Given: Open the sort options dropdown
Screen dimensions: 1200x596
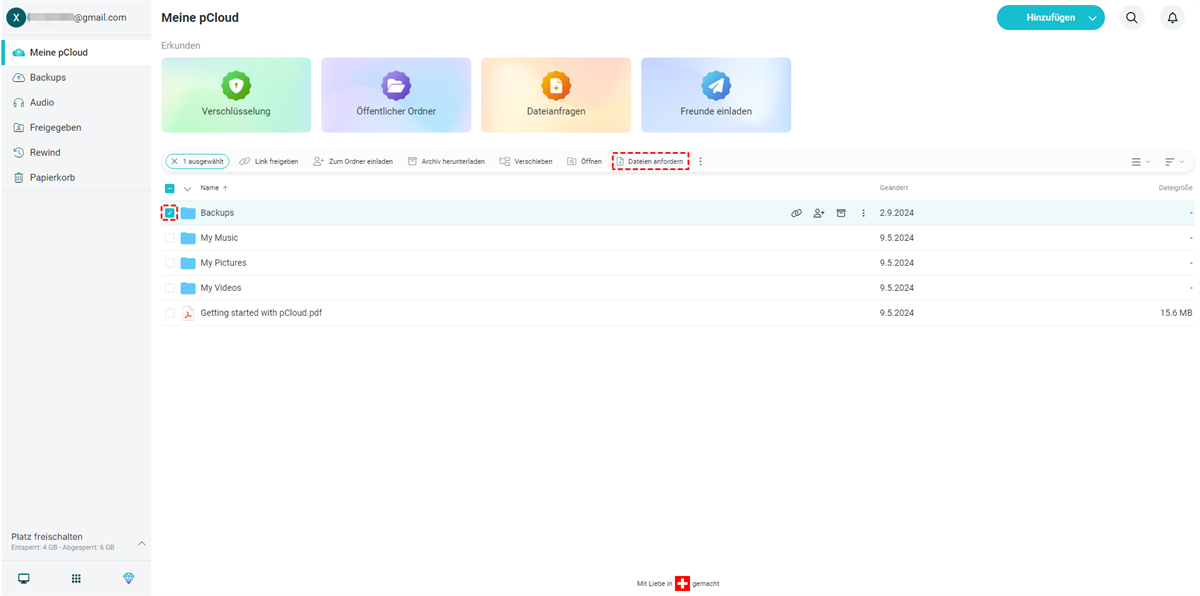Looking at the screenshot, I should 1174,161.
